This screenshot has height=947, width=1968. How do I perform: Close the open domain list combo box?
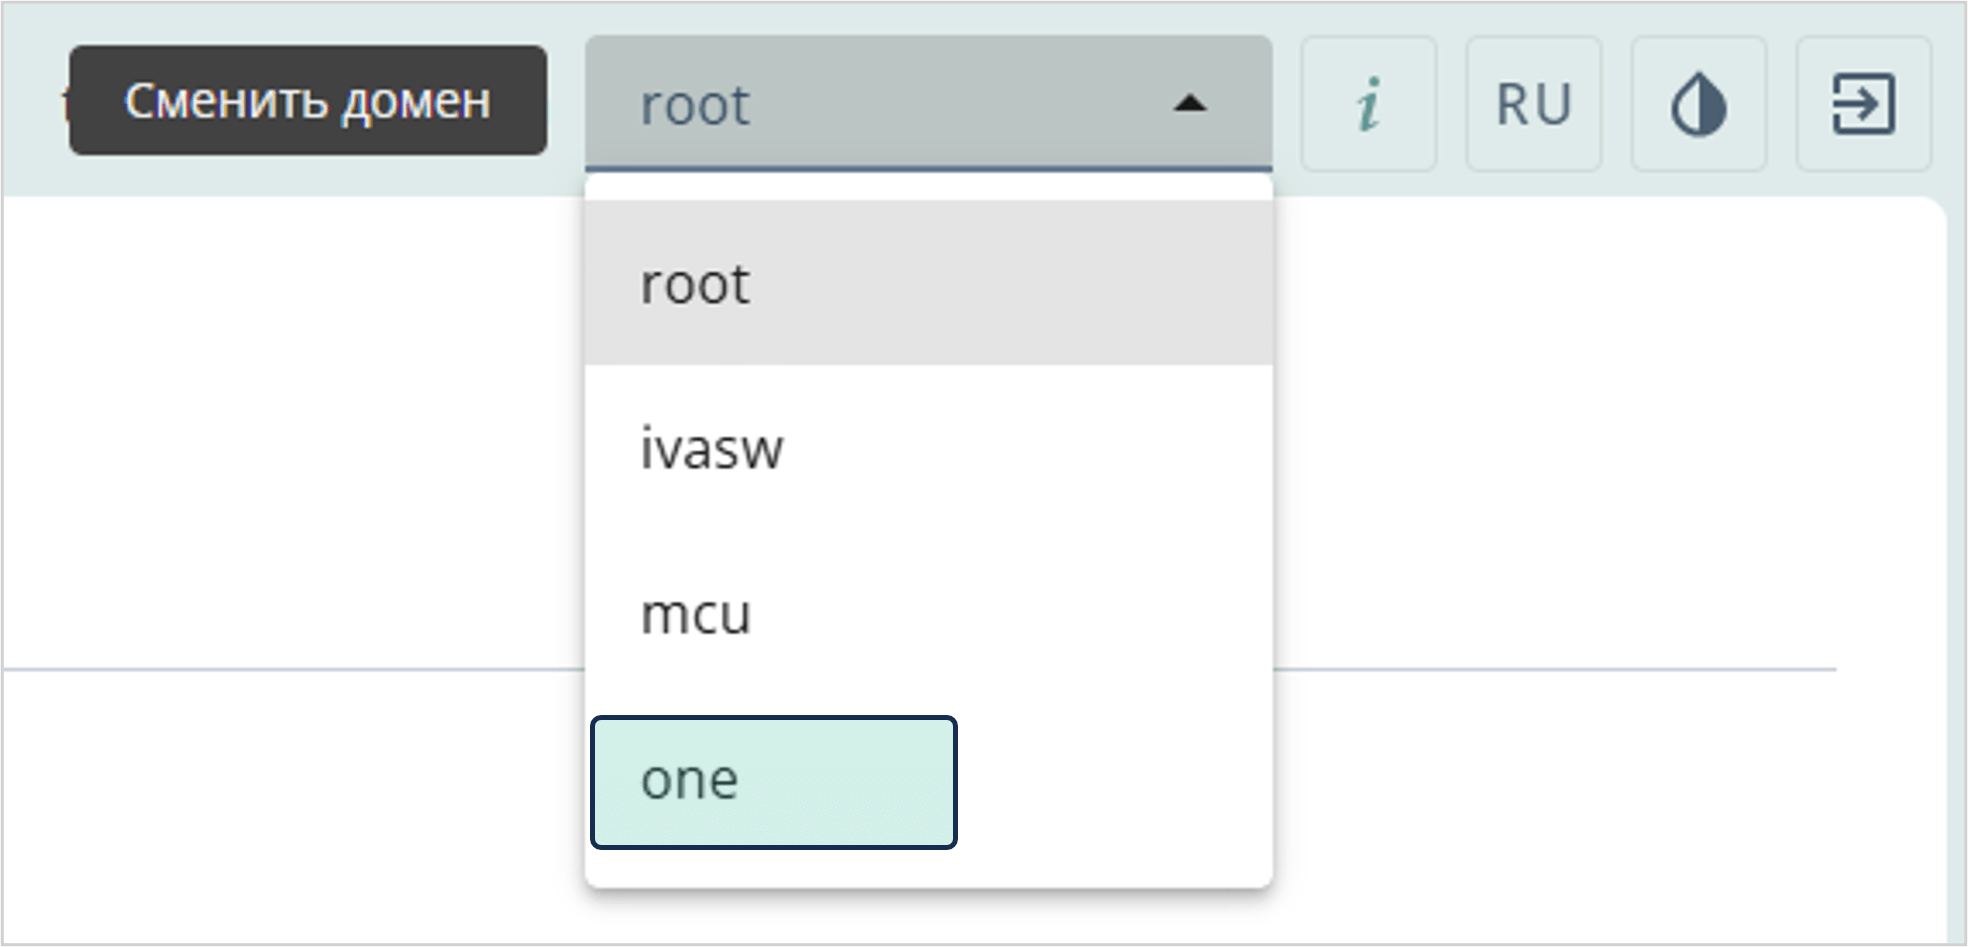[1189, 104]
